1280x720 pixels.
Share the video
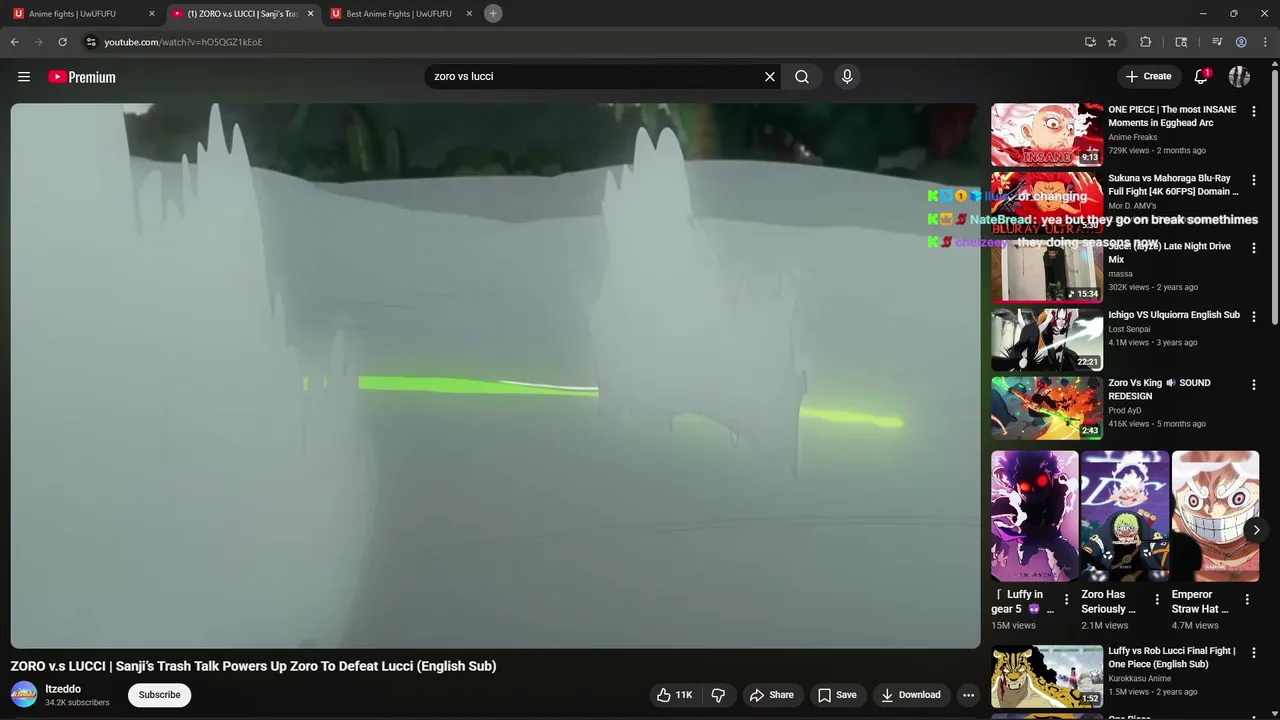tap(772, 695)
